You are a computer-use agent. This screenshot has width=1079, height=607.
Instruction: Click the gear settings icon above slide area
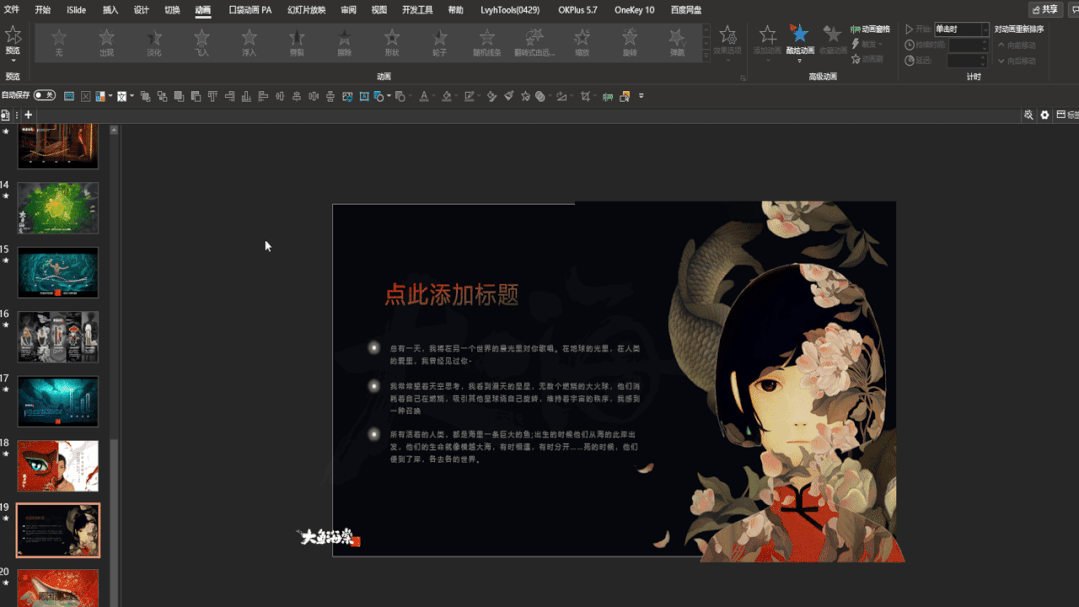coord(1045,115)
